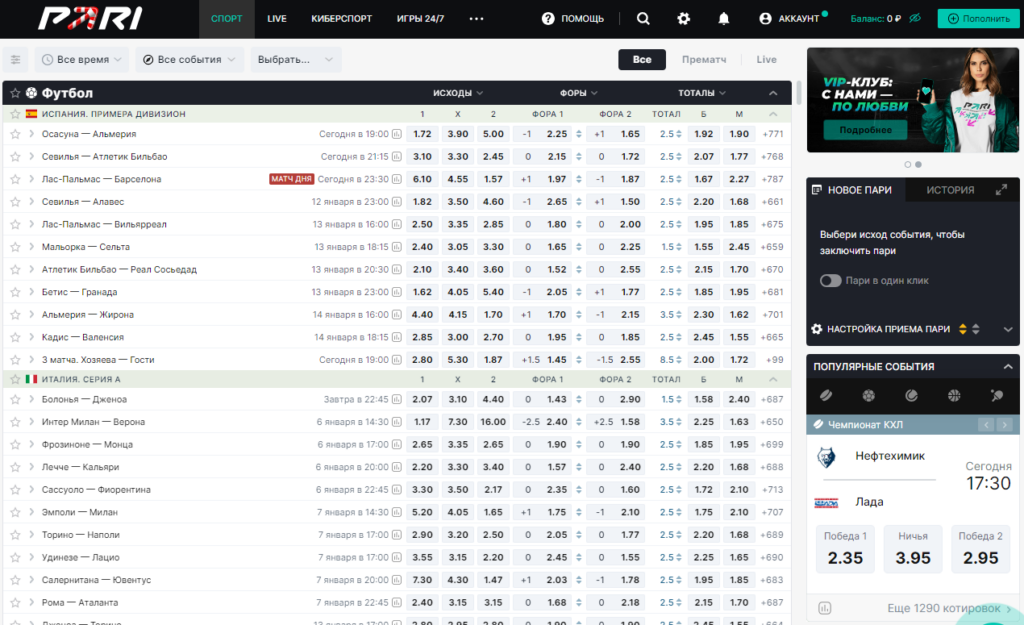The height and width of the screenshot is (625, 1024).
Task: Open filter sliders icon on left
Action: pyautogui.click(x=16, y=59)
